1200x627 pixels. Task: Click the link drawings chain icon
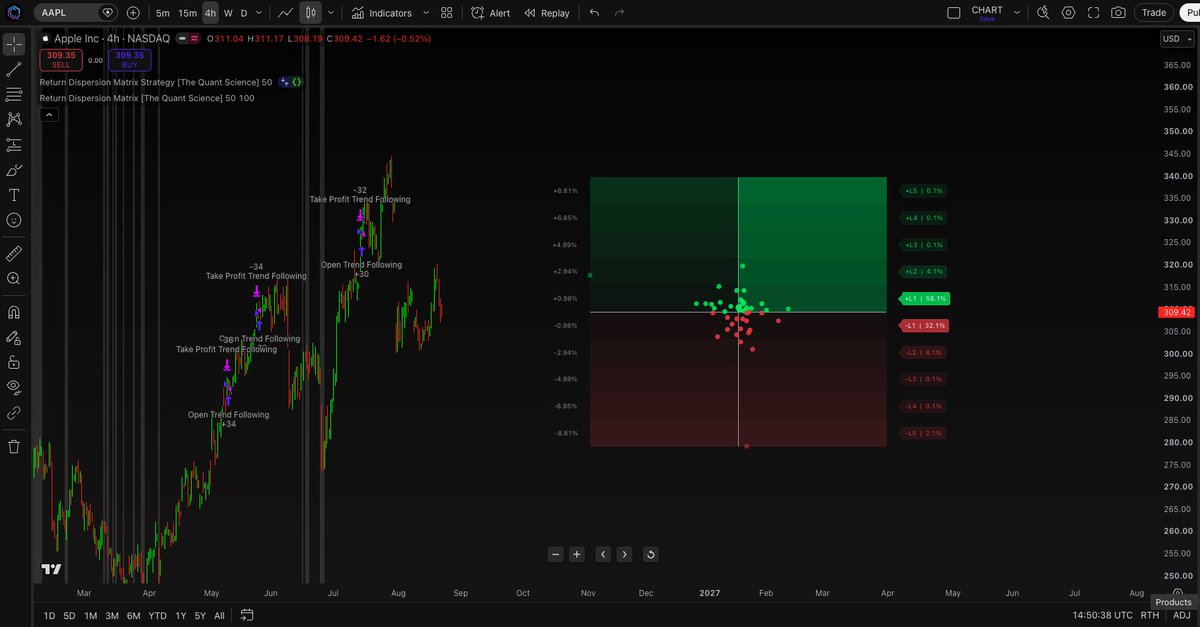pyautogui.click(x=14, y=412)
